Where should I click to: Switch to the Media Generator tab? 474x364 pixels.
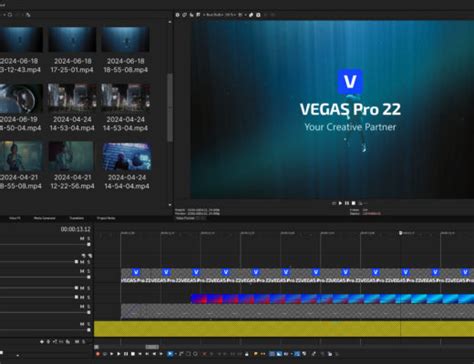click(44, 218)
